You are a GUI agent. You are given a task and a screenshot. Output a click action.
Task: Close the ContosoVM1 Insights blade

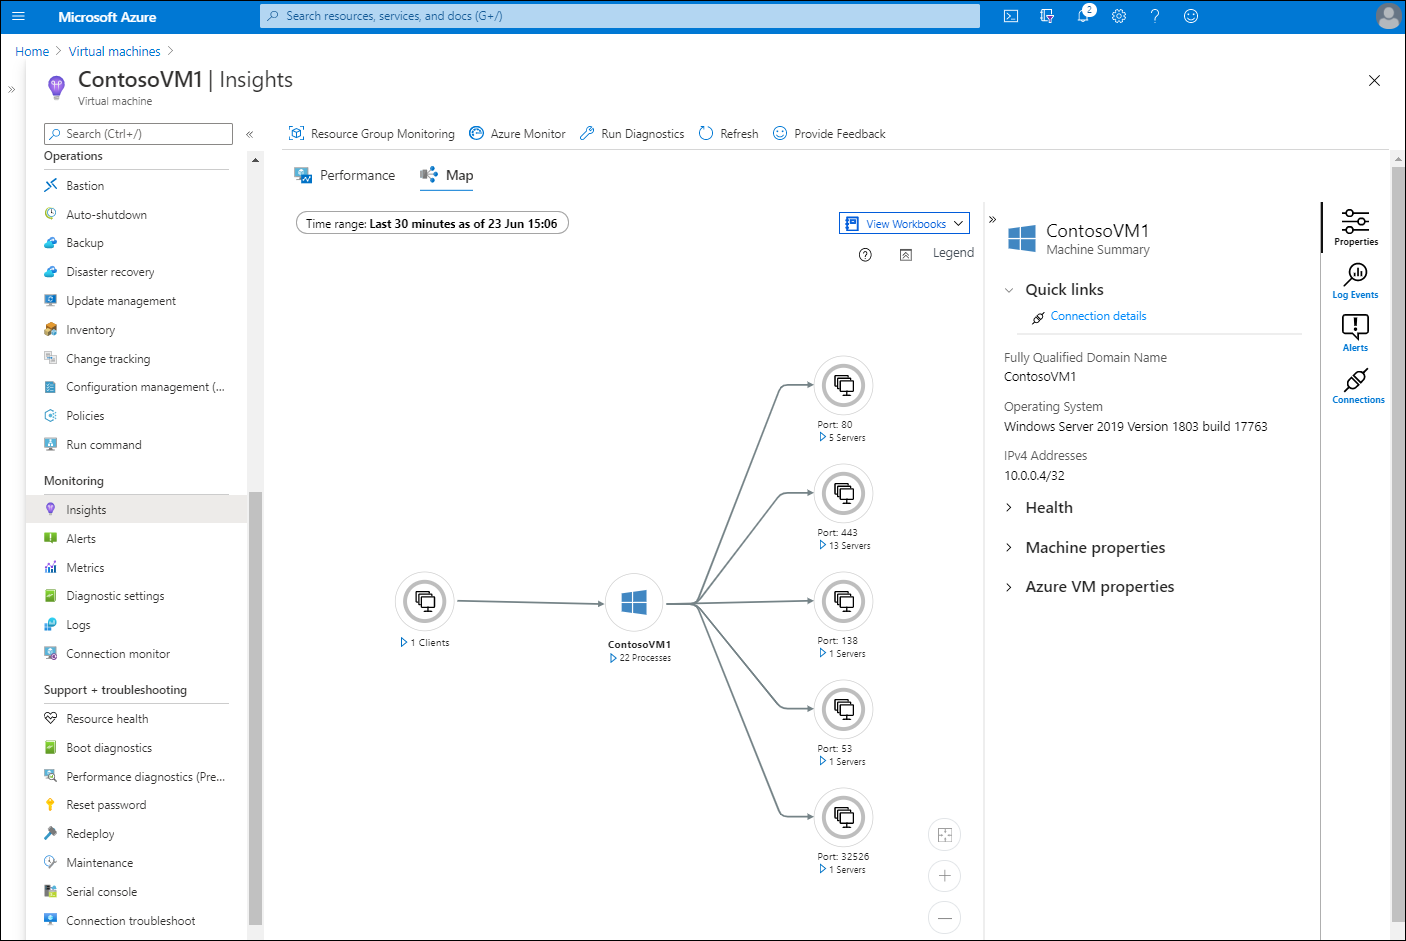pos(1374,81)
